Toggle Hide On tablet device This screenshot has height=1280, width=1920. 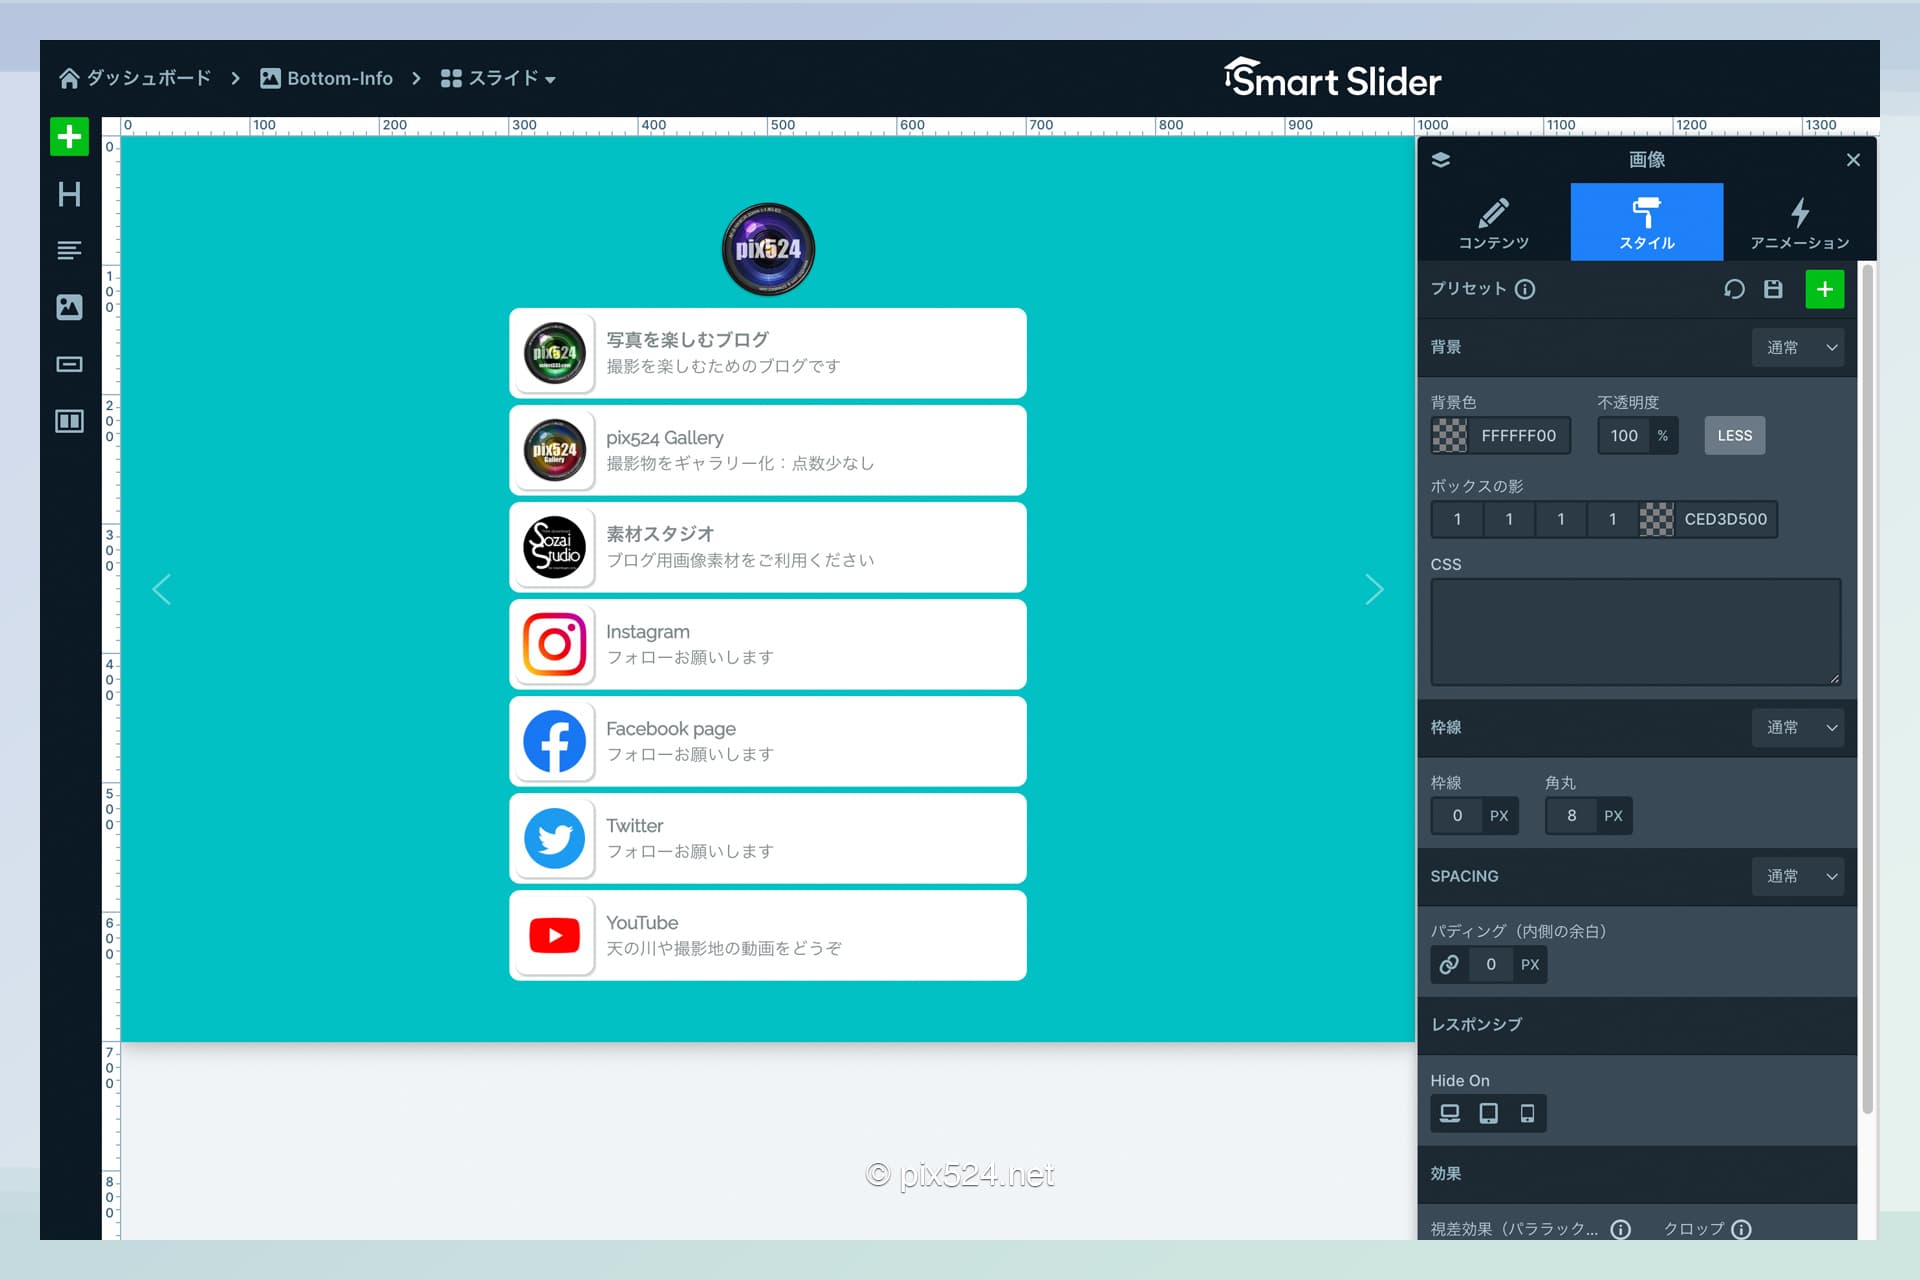1488,1113
